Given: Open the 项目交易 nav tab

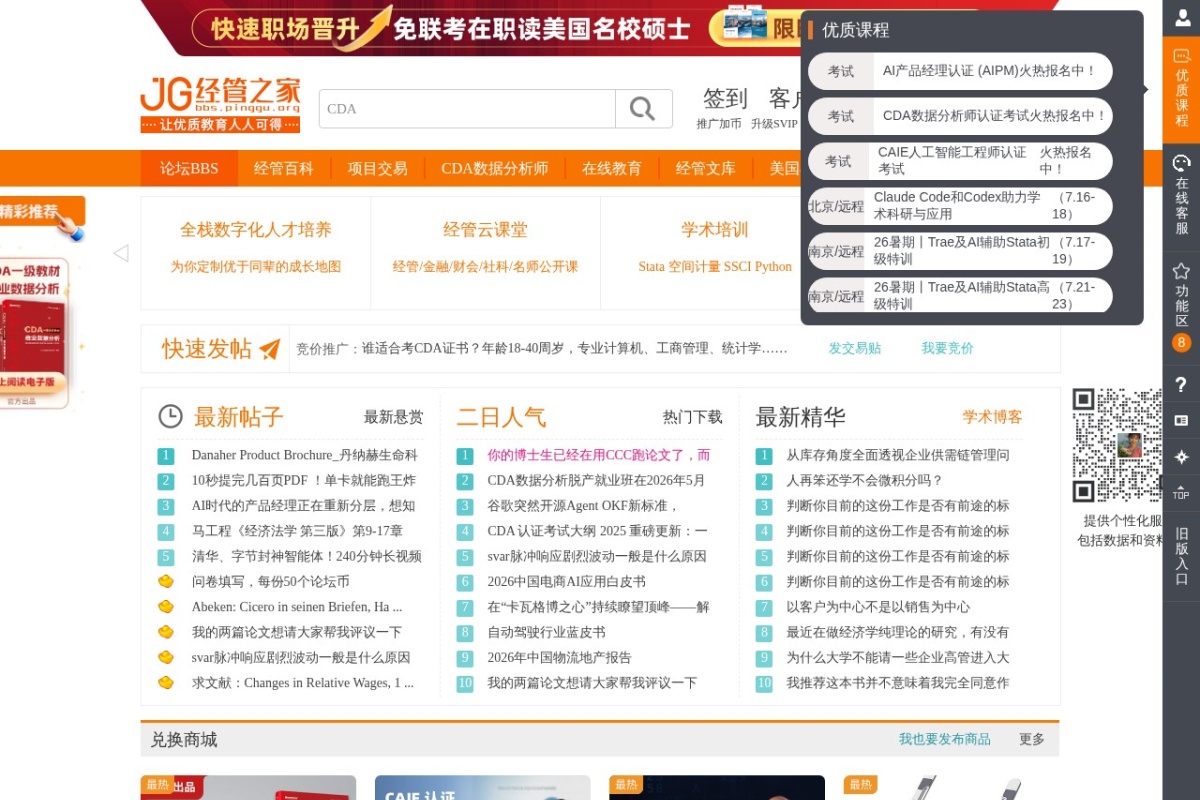Looking at the screenshot, I should click(378, 168).
